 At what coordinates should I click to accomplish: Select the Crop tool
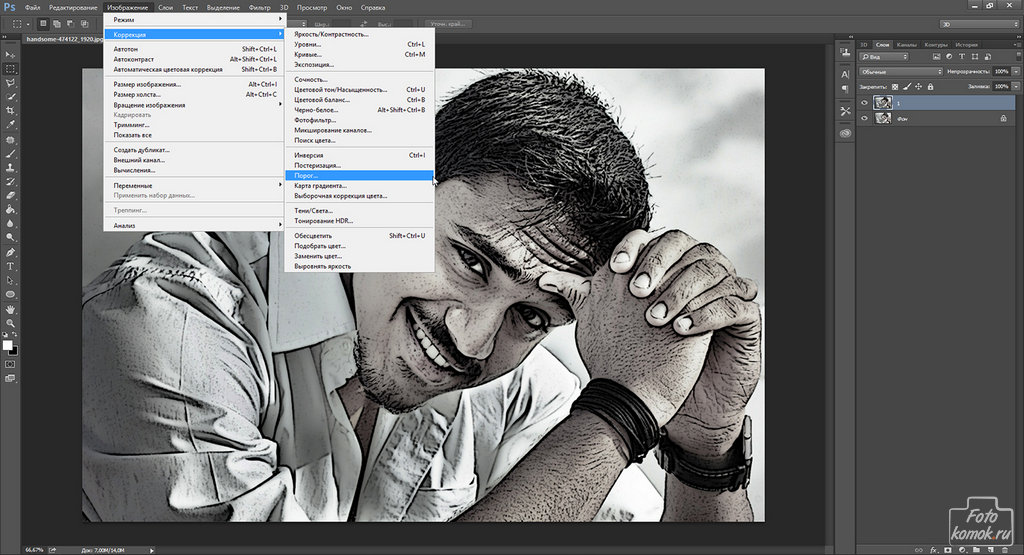click(10, 111)
